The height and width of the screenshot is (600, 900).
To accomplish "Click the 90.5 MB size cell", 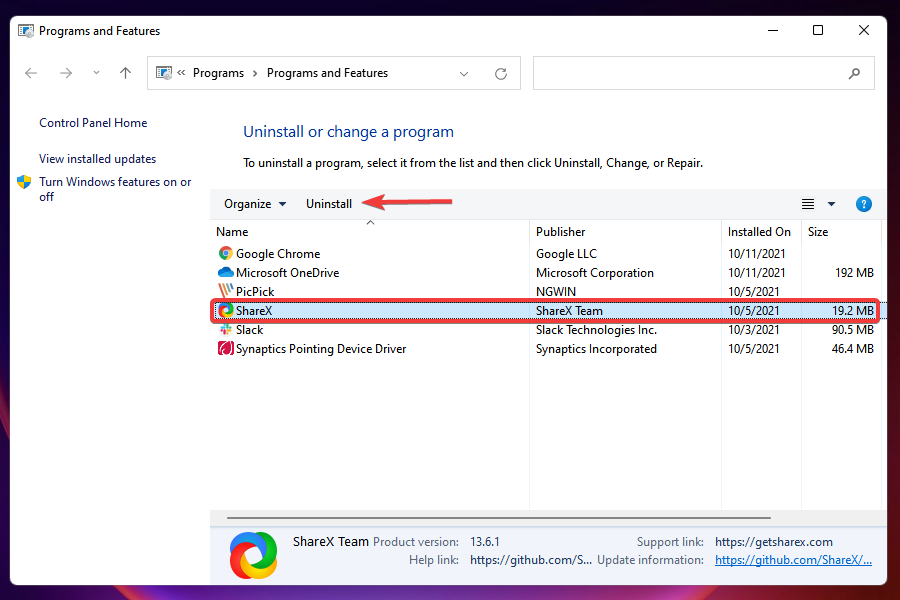I will 853,329.
